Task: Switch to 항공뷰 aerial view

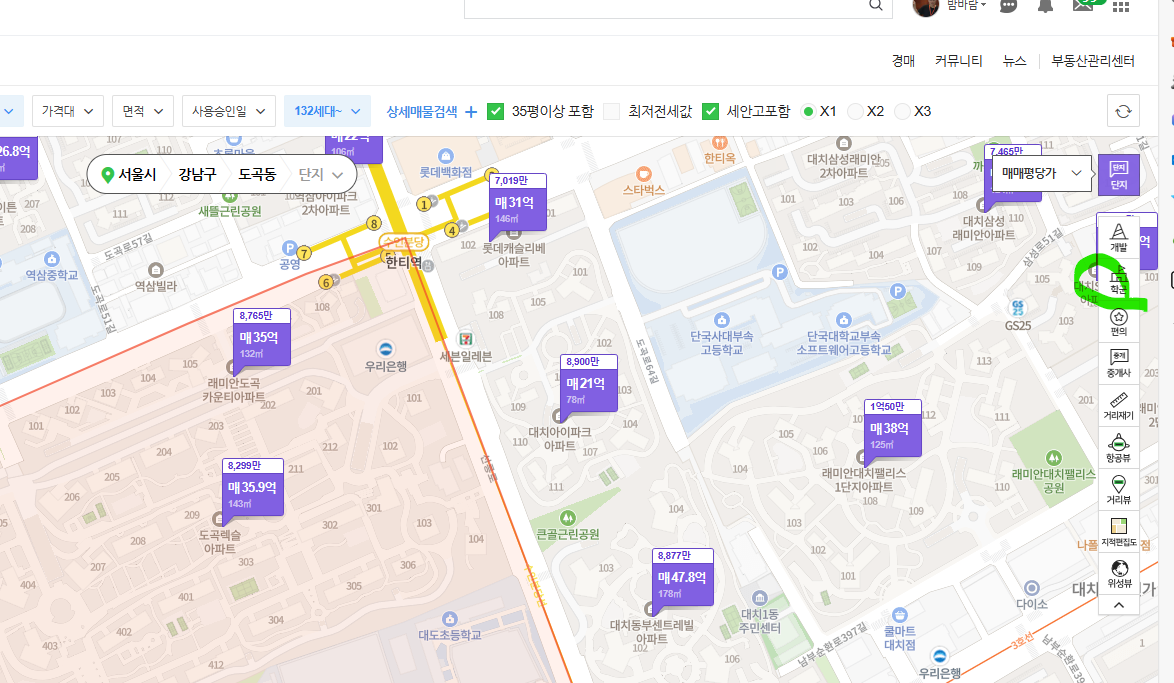Action: click(1119, 448)
